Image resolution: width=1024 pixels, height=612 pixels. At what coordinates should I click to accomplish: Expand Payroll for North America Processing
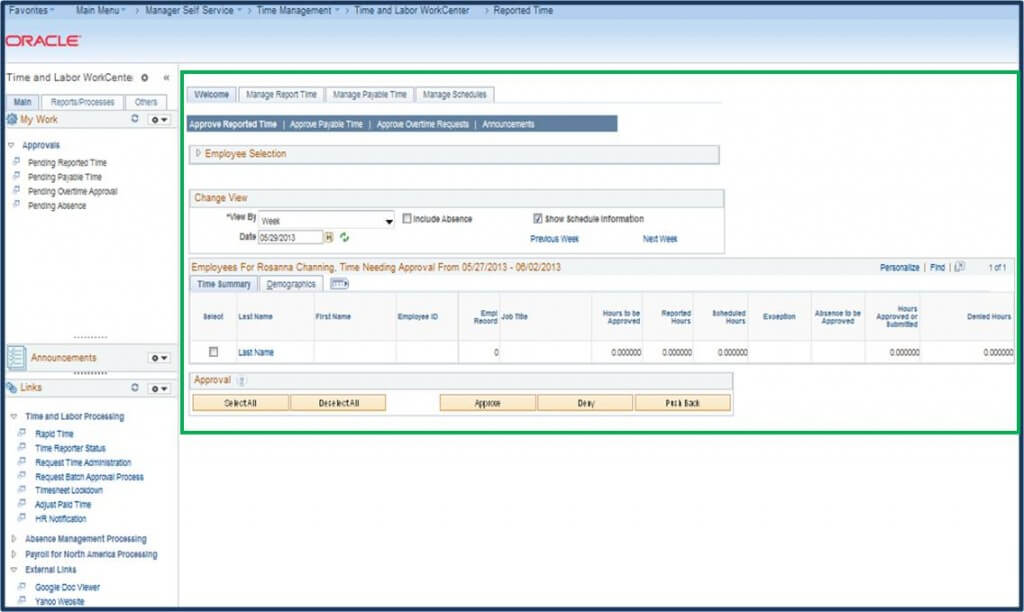coord(14,554)
